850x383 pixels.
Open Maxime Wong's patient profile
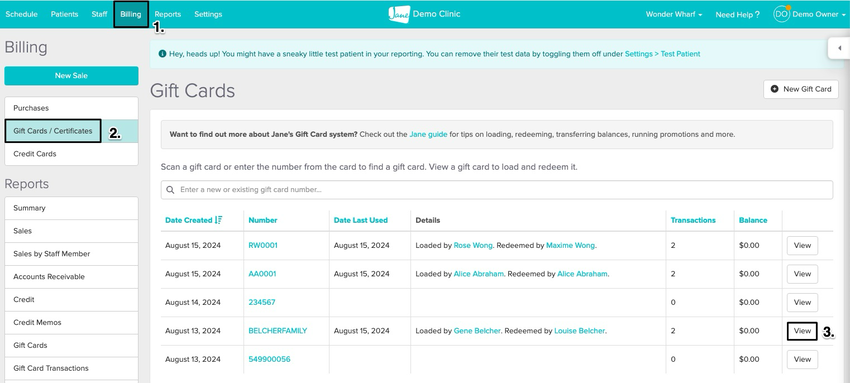pos(570,245)
